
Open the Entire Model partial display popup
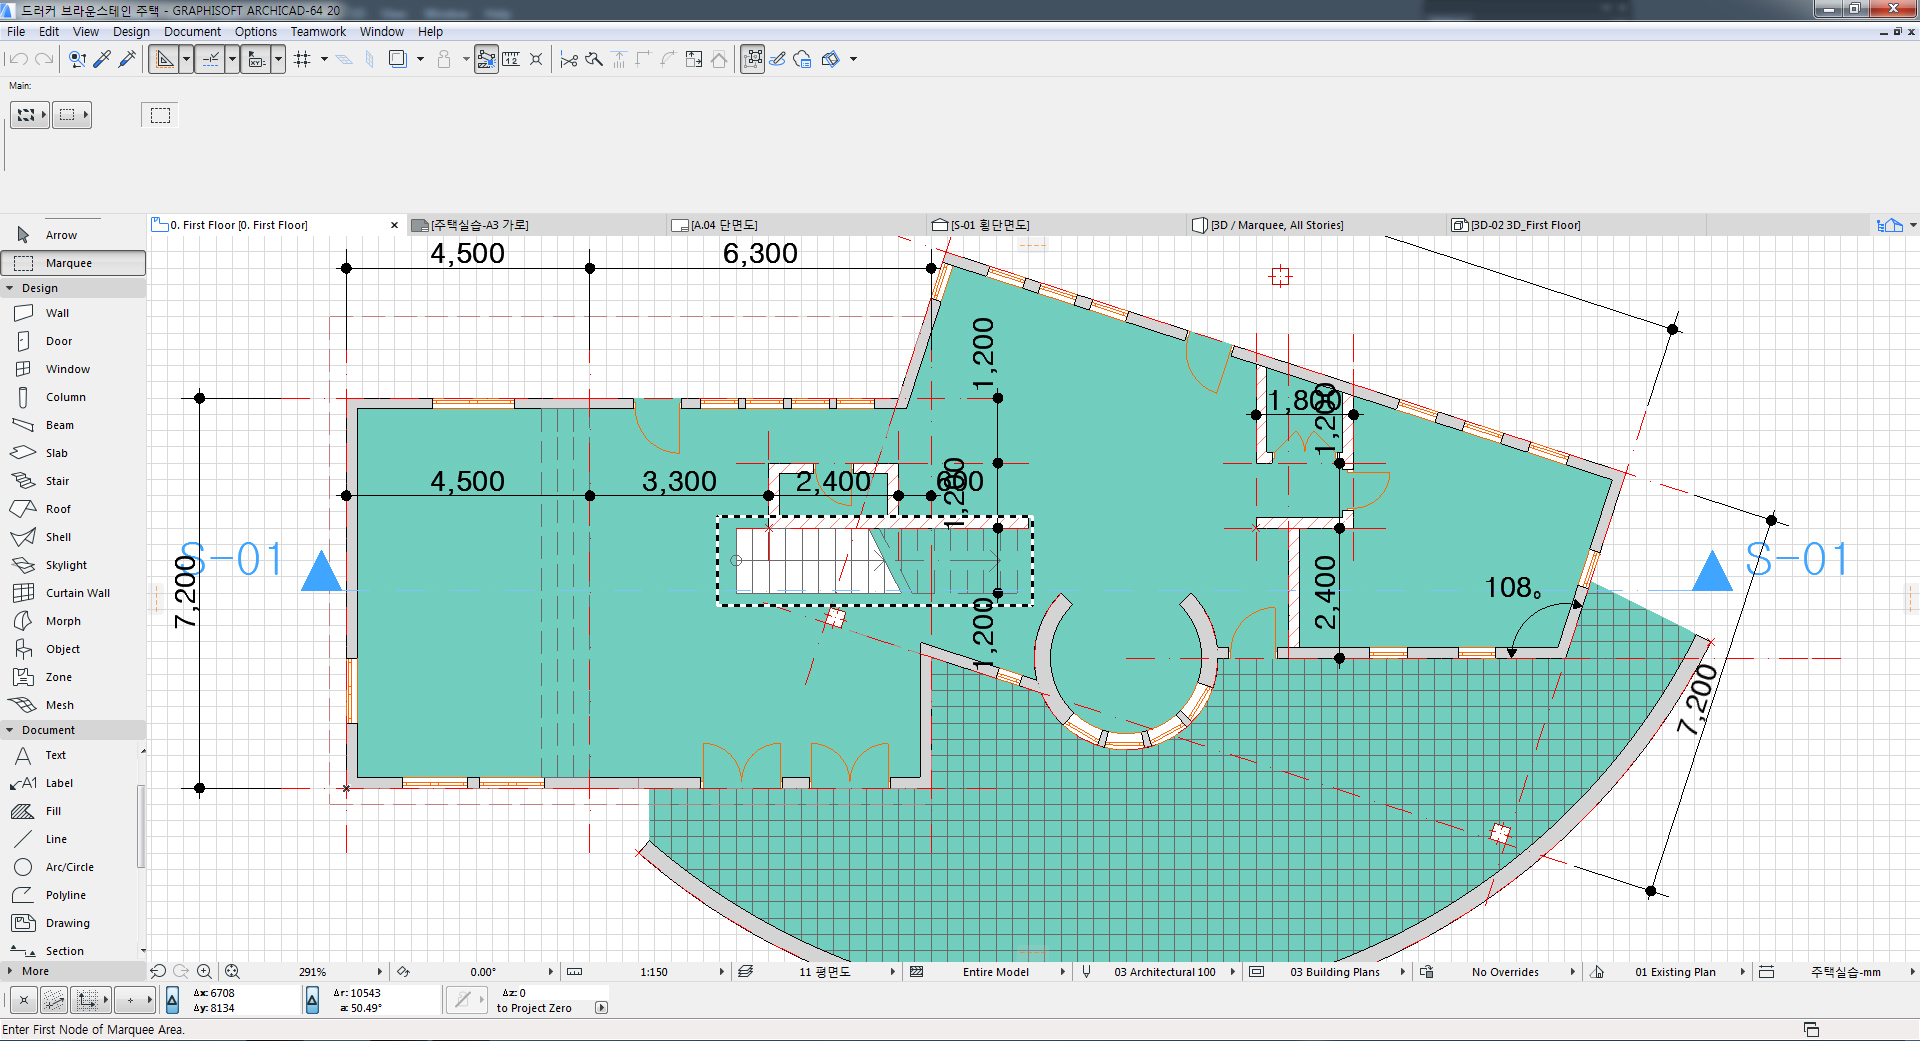[x=1062, y=972]
